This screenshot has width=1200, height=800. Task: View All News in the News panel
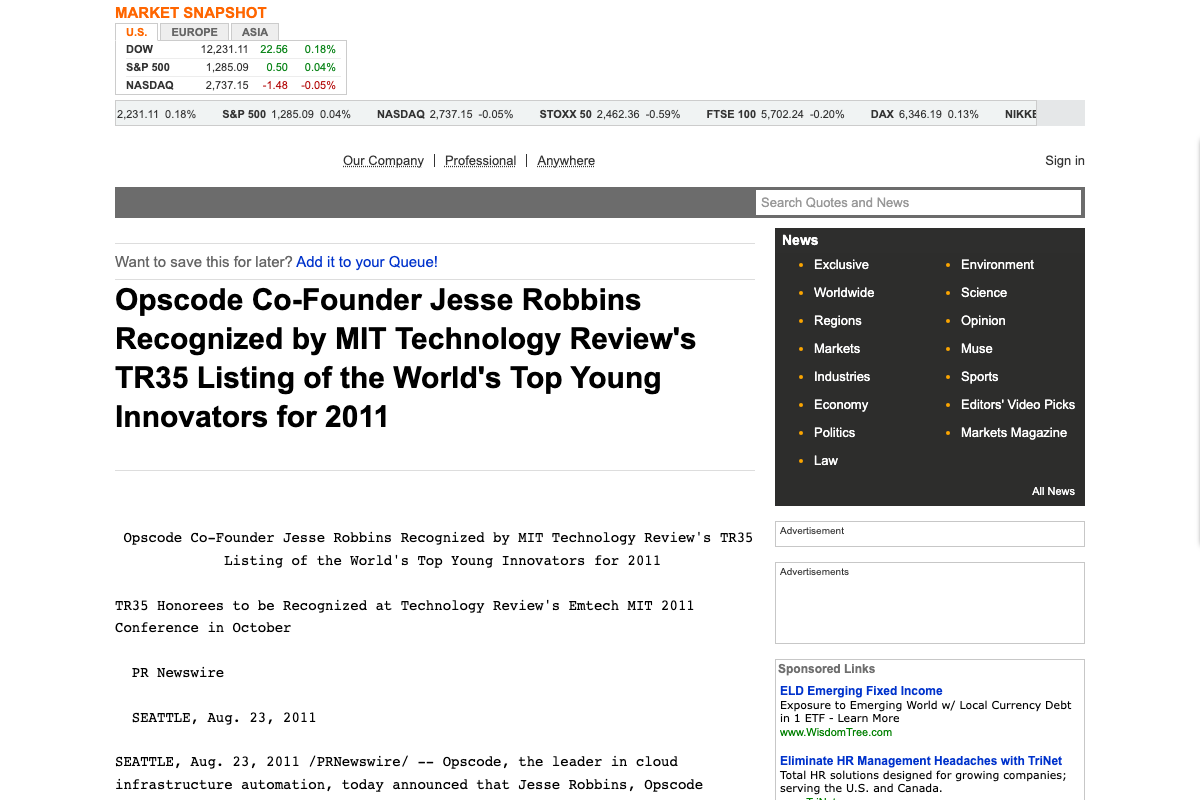click(1052, 491)
